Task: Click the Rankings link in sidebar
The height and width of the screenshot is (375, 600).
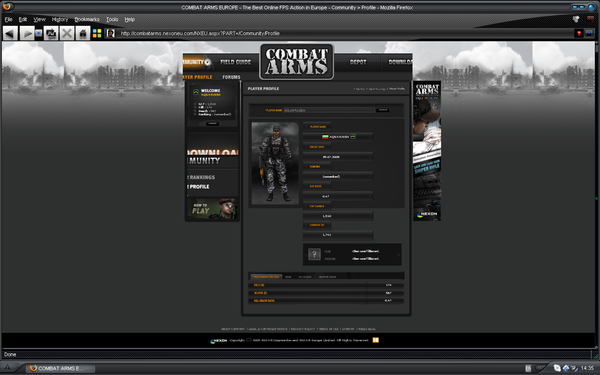Action: [202, 177]
